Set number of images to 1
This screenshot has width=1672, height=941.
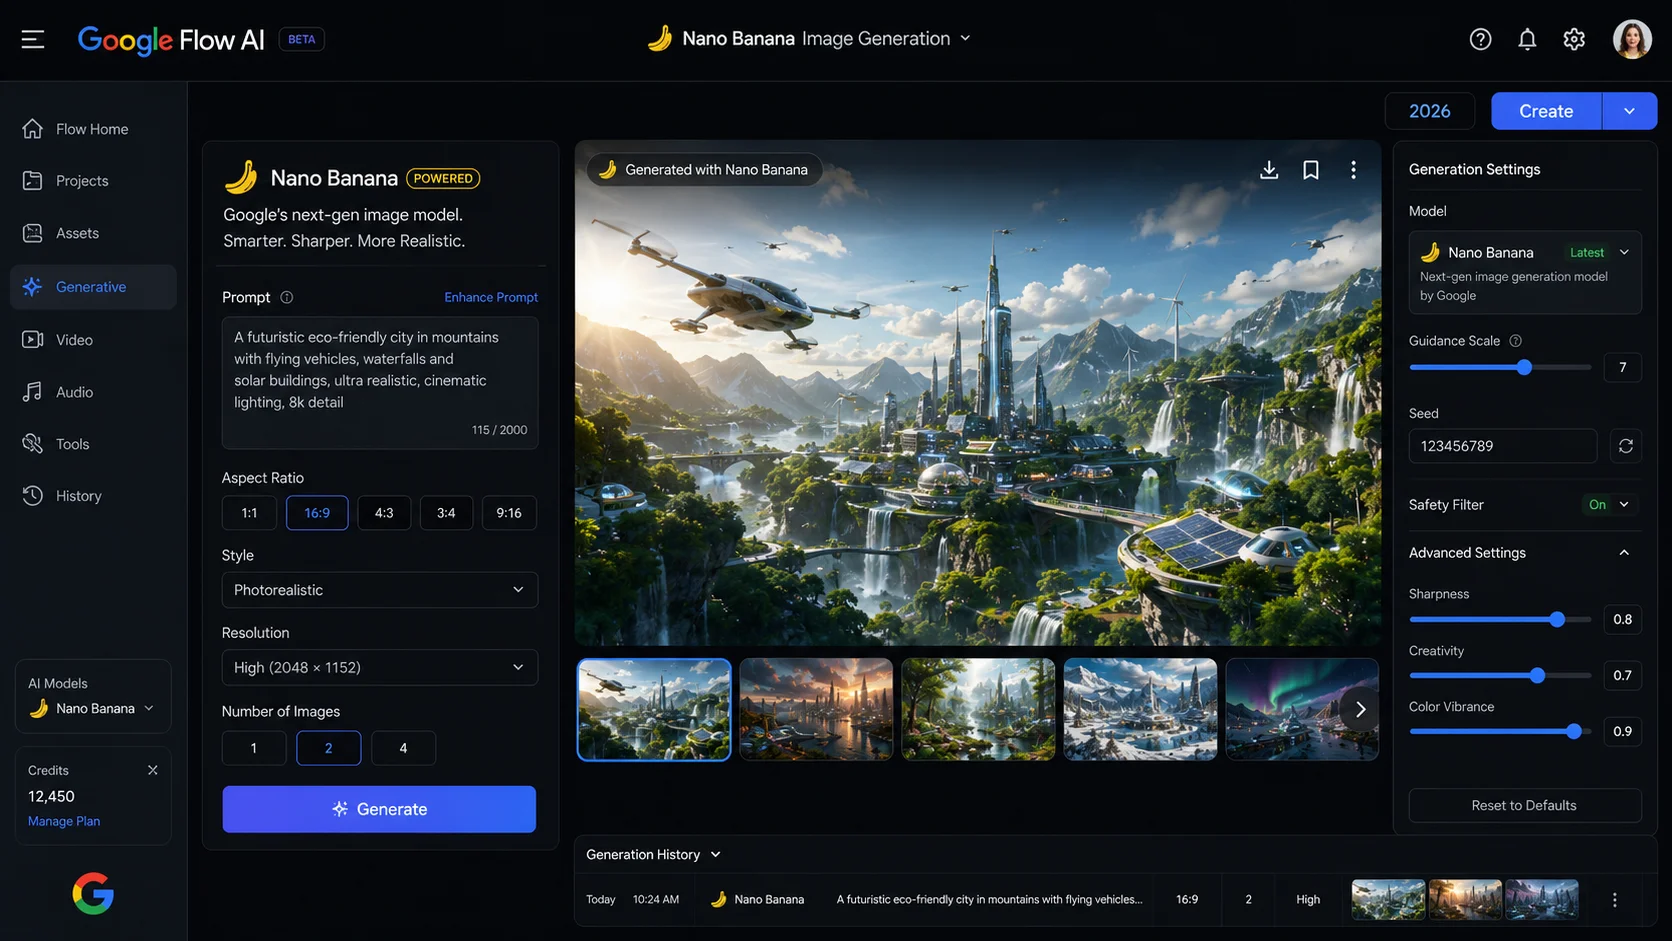coord(254,748)
